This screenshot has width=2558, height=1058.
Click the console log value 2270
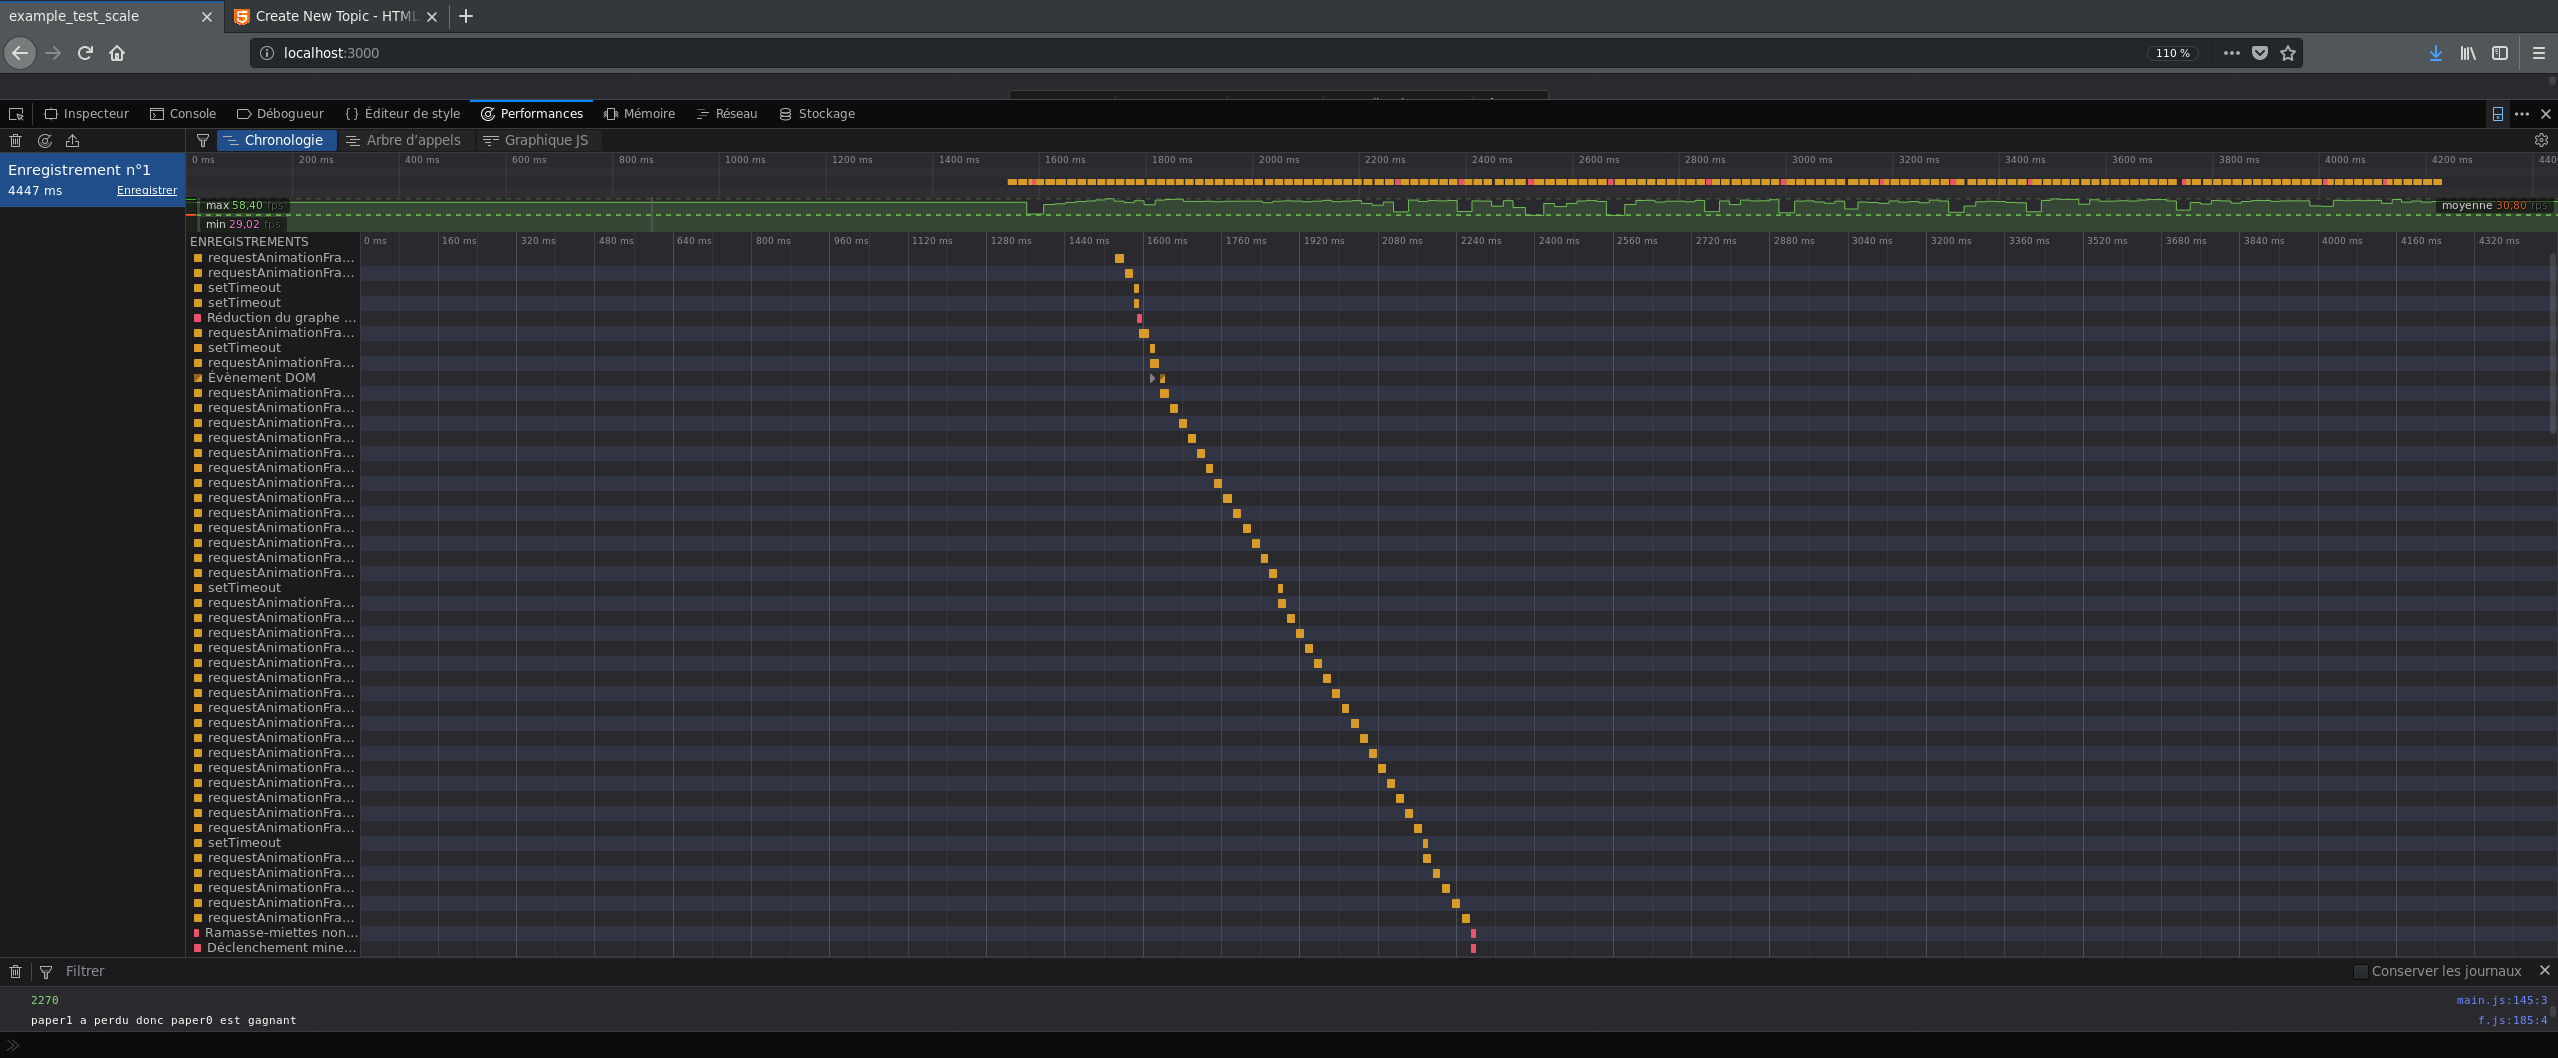tap(45, 1000)
